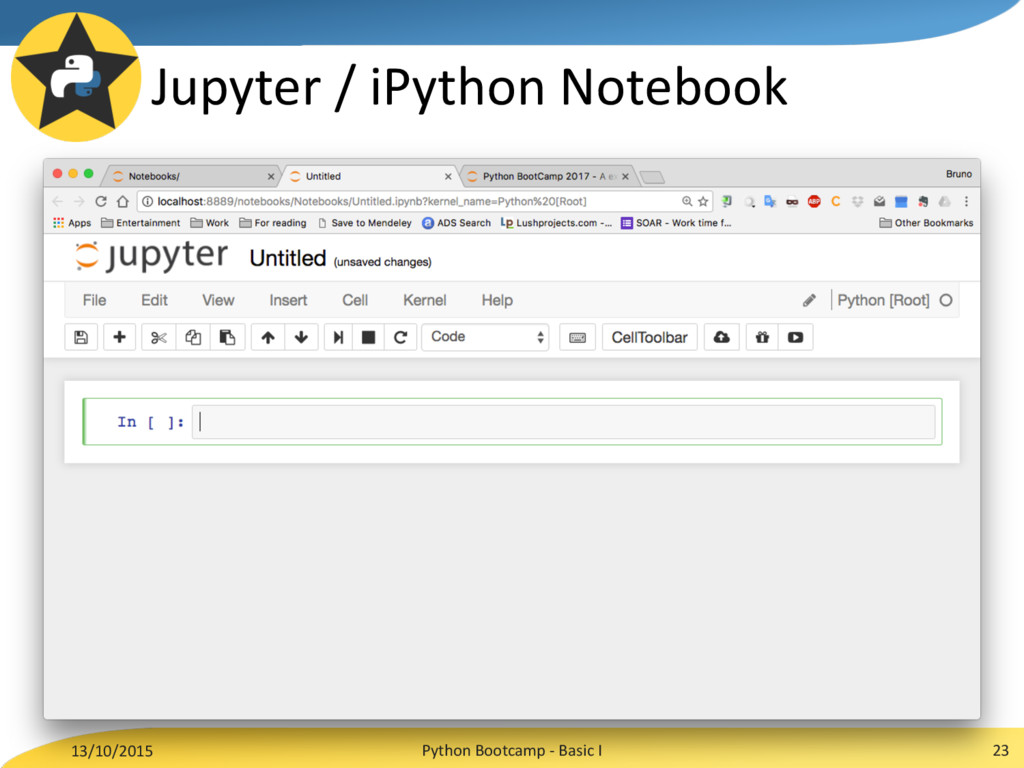Viewport: 1024px width, 768px height.
Task: Open cell type Code dropdown
Action: click(485, 338)
